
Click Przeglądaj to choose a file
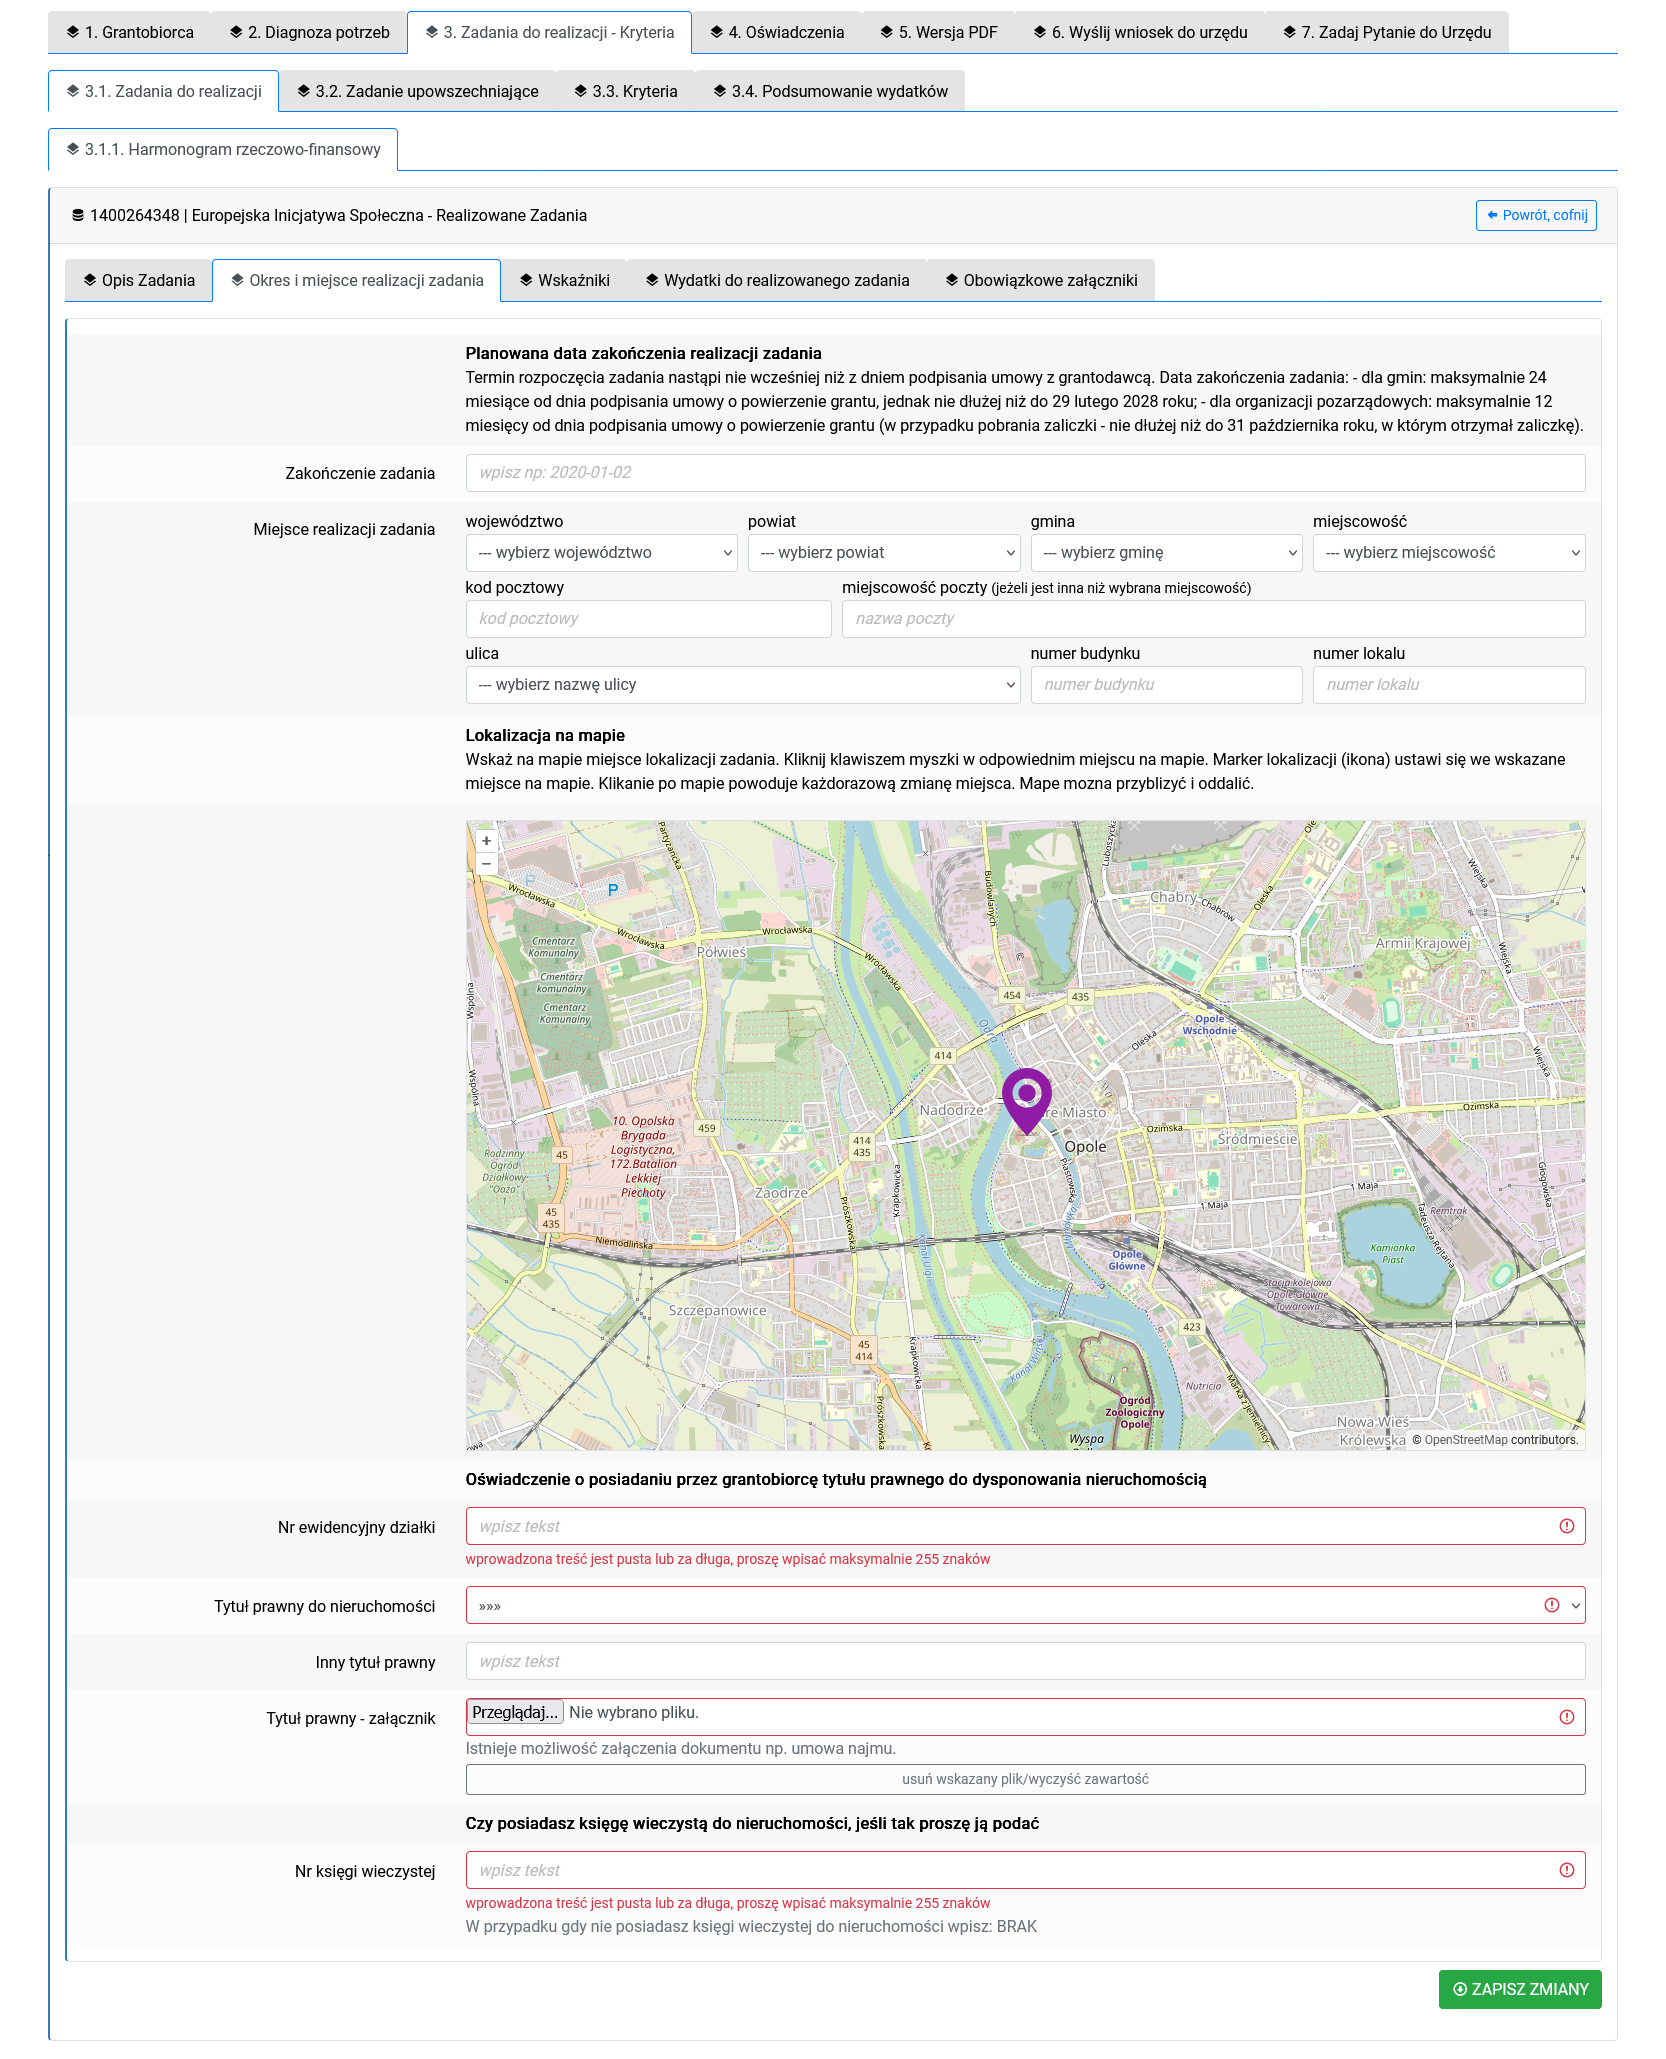pyautogui.click(x=515, y=1712)
